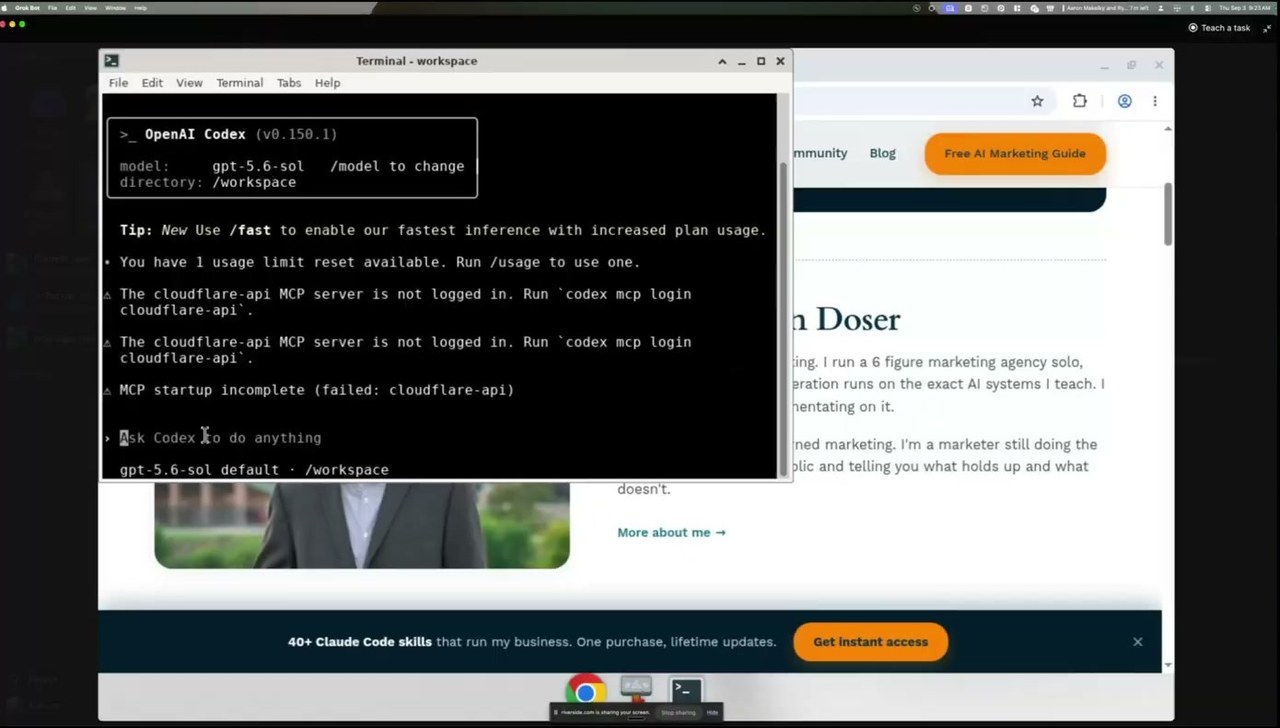1280x728 pixels.
Task: Minimize the Terminal workspace window
Action: pyautogui.click(x=742, y=61)
